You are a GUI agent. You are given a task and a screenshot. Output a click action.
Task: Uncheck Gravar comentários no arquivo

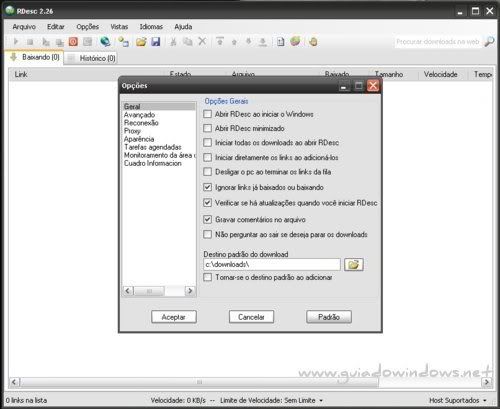pos(207,219)
